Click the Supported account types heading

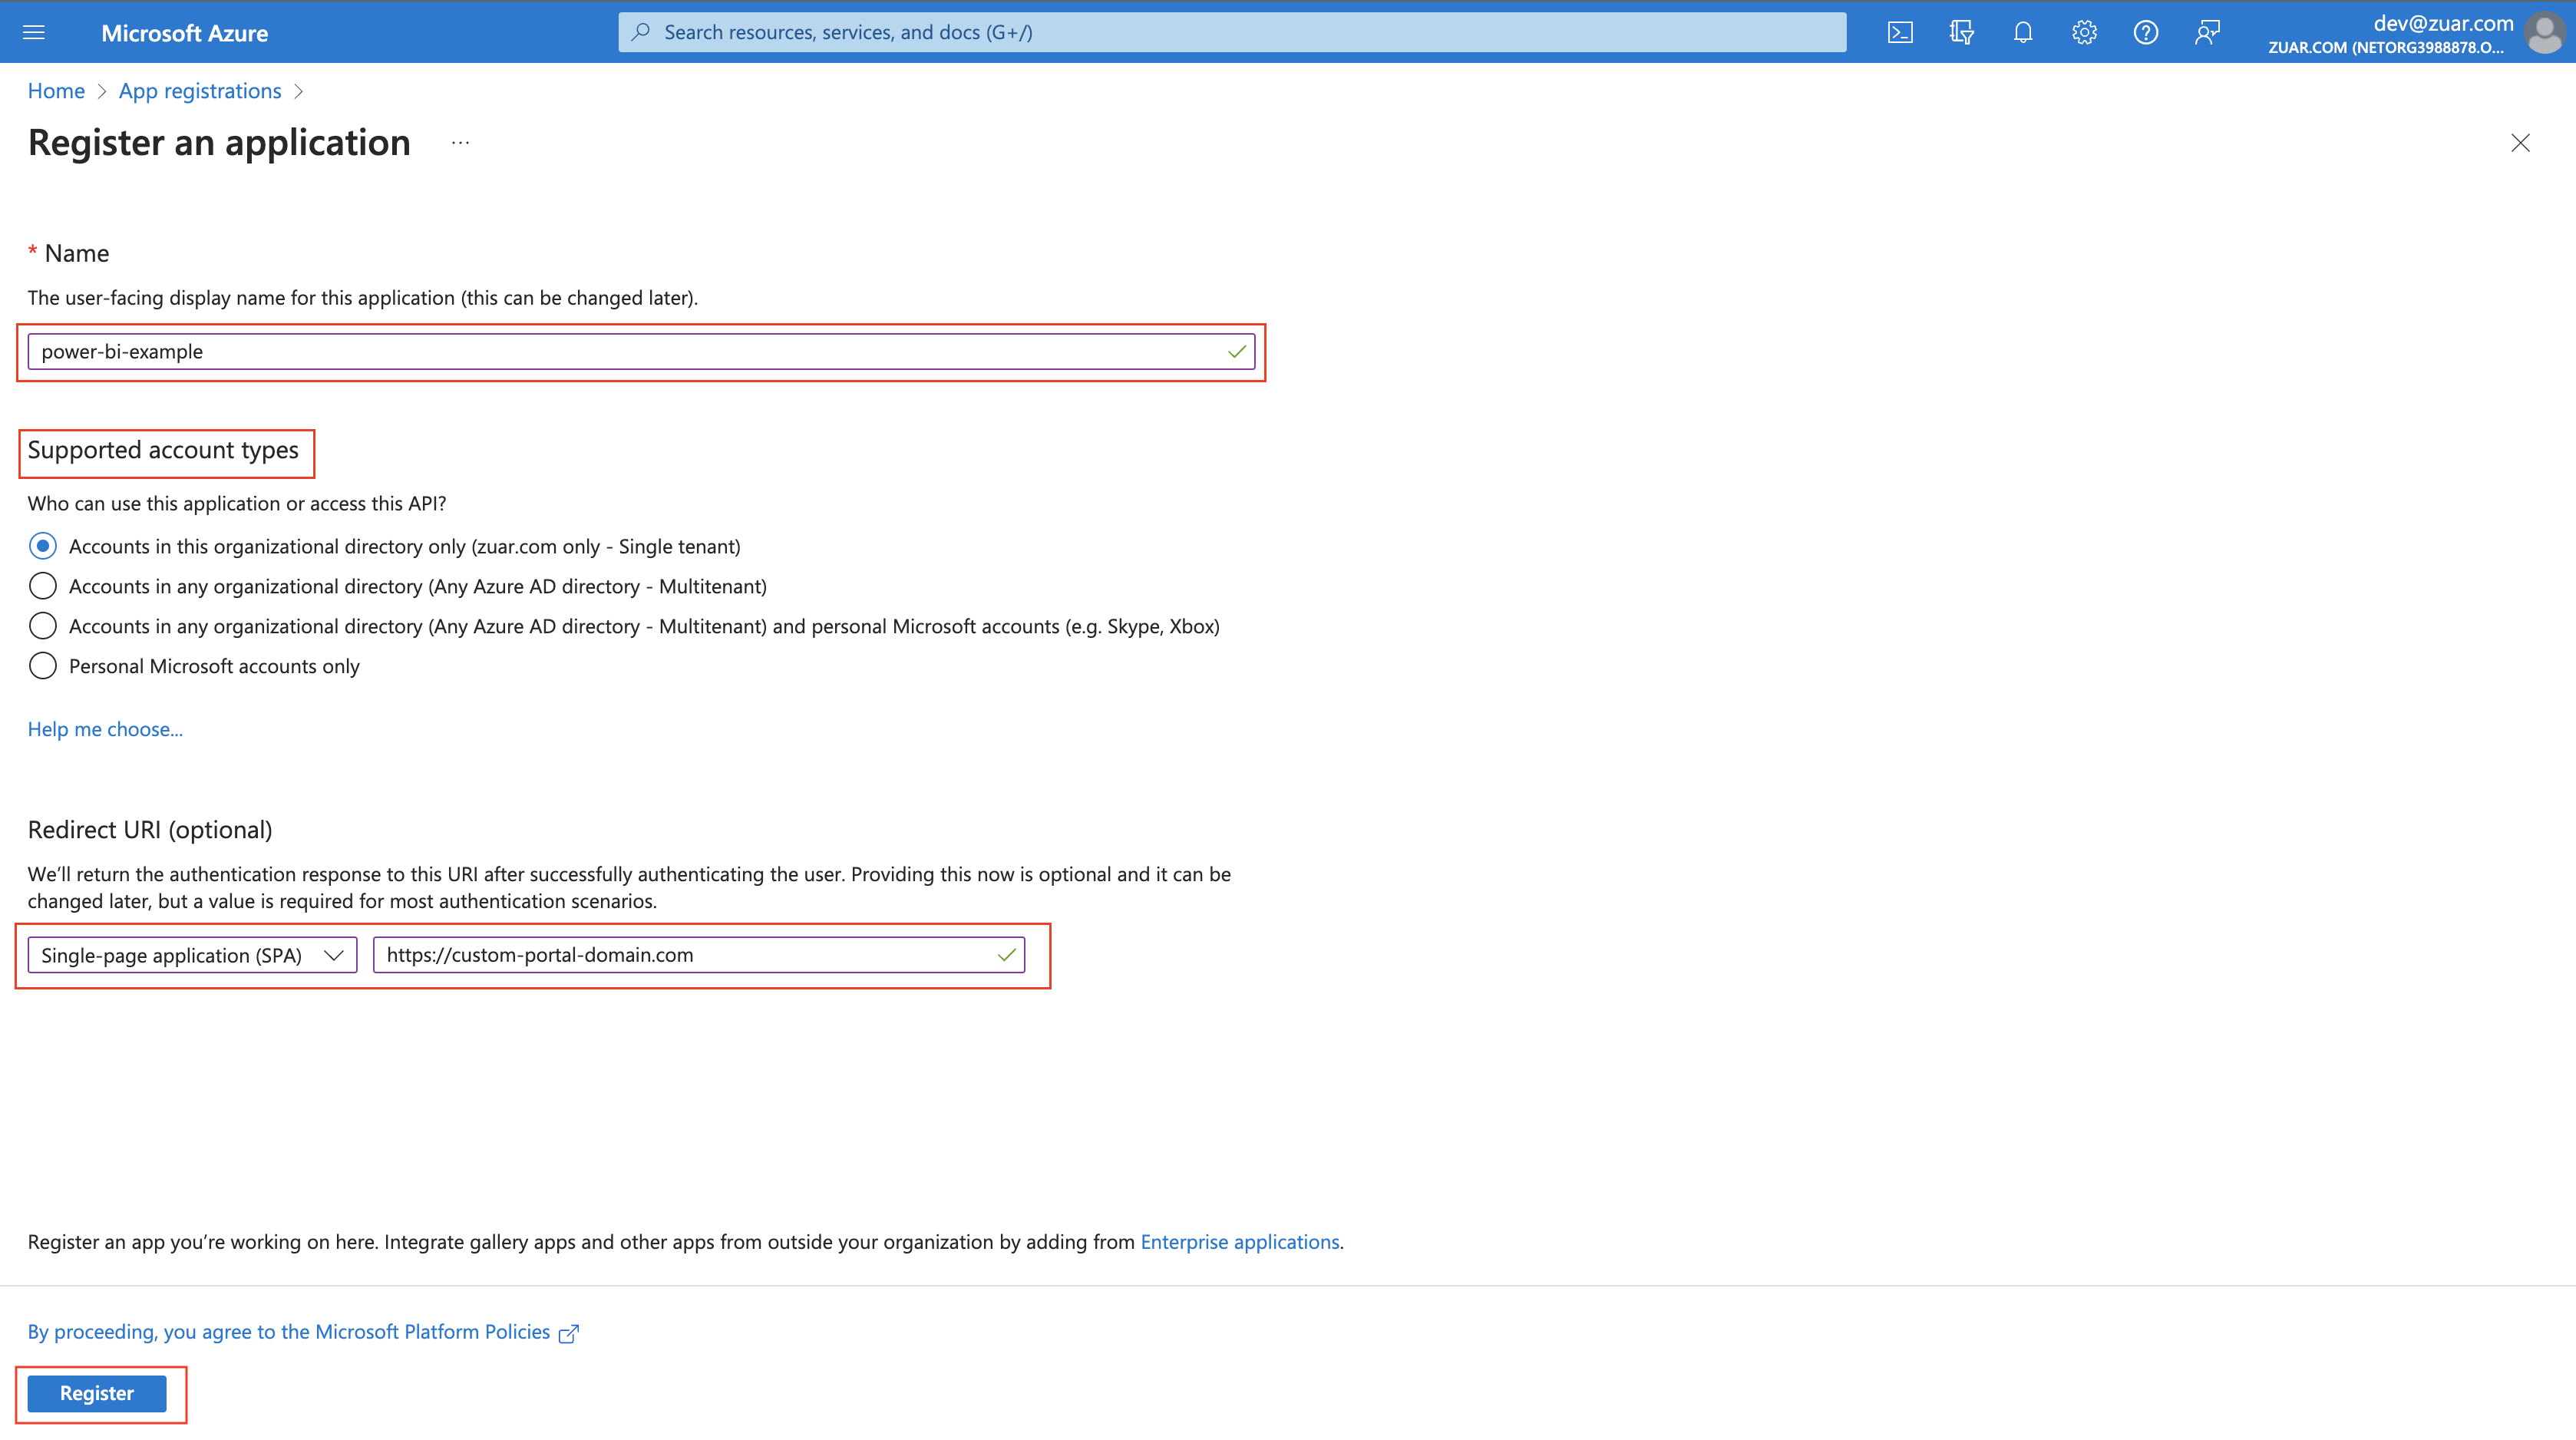tap(163, 450)
